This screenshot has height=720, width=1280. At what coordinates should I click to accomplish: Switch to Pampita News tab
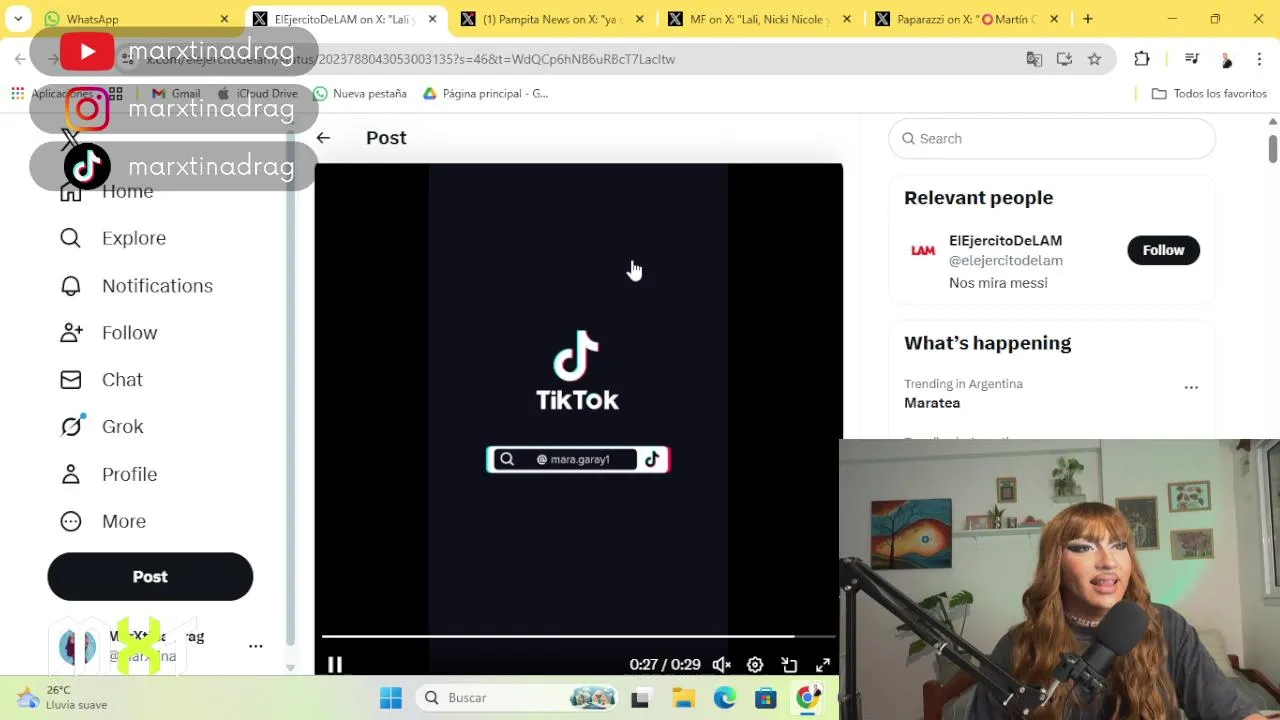554,19
